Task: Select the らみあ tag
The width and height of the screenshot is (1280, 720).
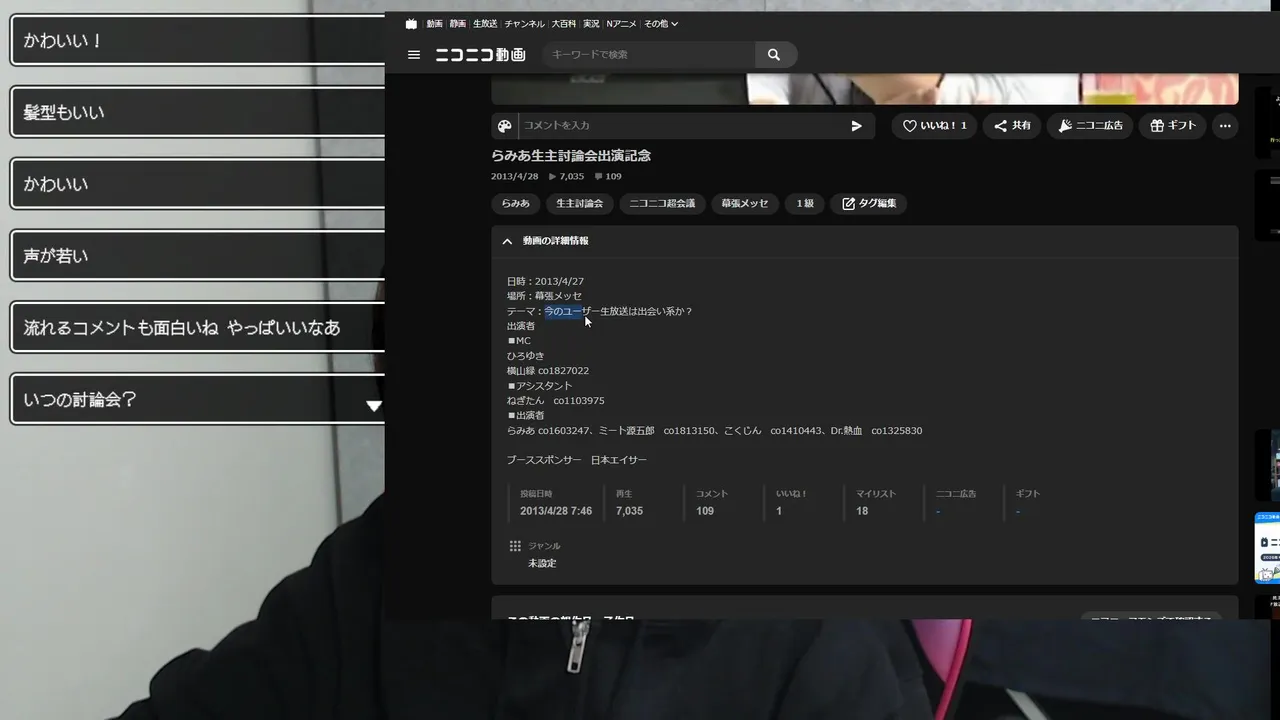Action: [x=516, y=203]
